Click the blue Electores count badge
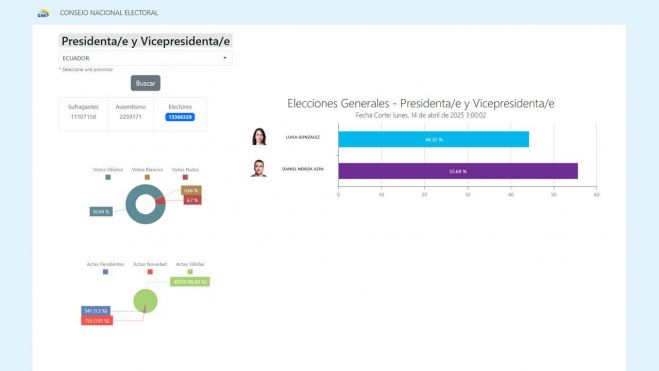 180,117
